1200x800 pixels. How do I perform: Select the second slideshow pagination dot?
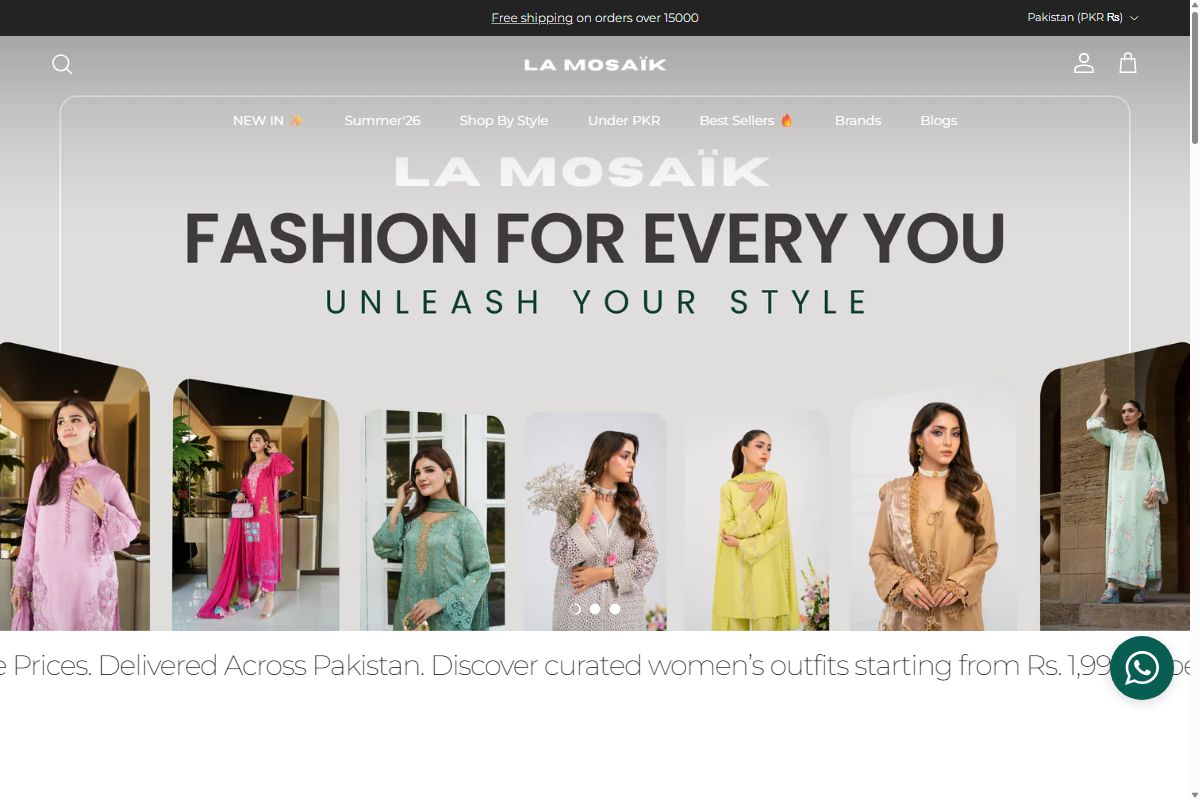point(595,609)
